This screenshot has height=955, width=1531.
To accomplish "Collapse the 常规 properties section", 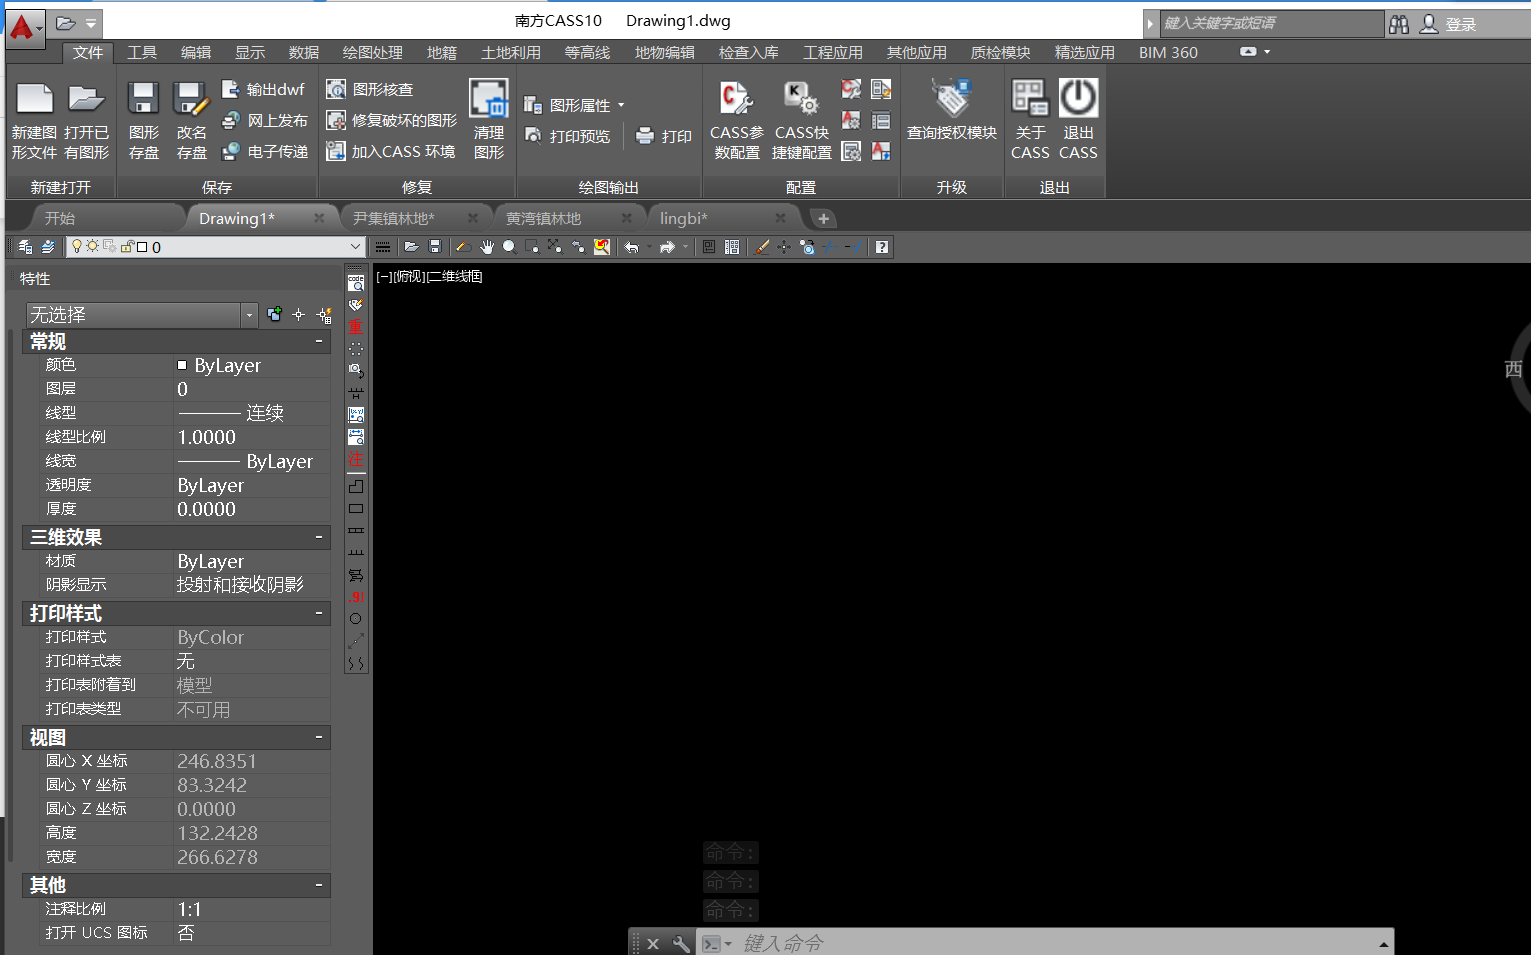I will coord(319,342).
